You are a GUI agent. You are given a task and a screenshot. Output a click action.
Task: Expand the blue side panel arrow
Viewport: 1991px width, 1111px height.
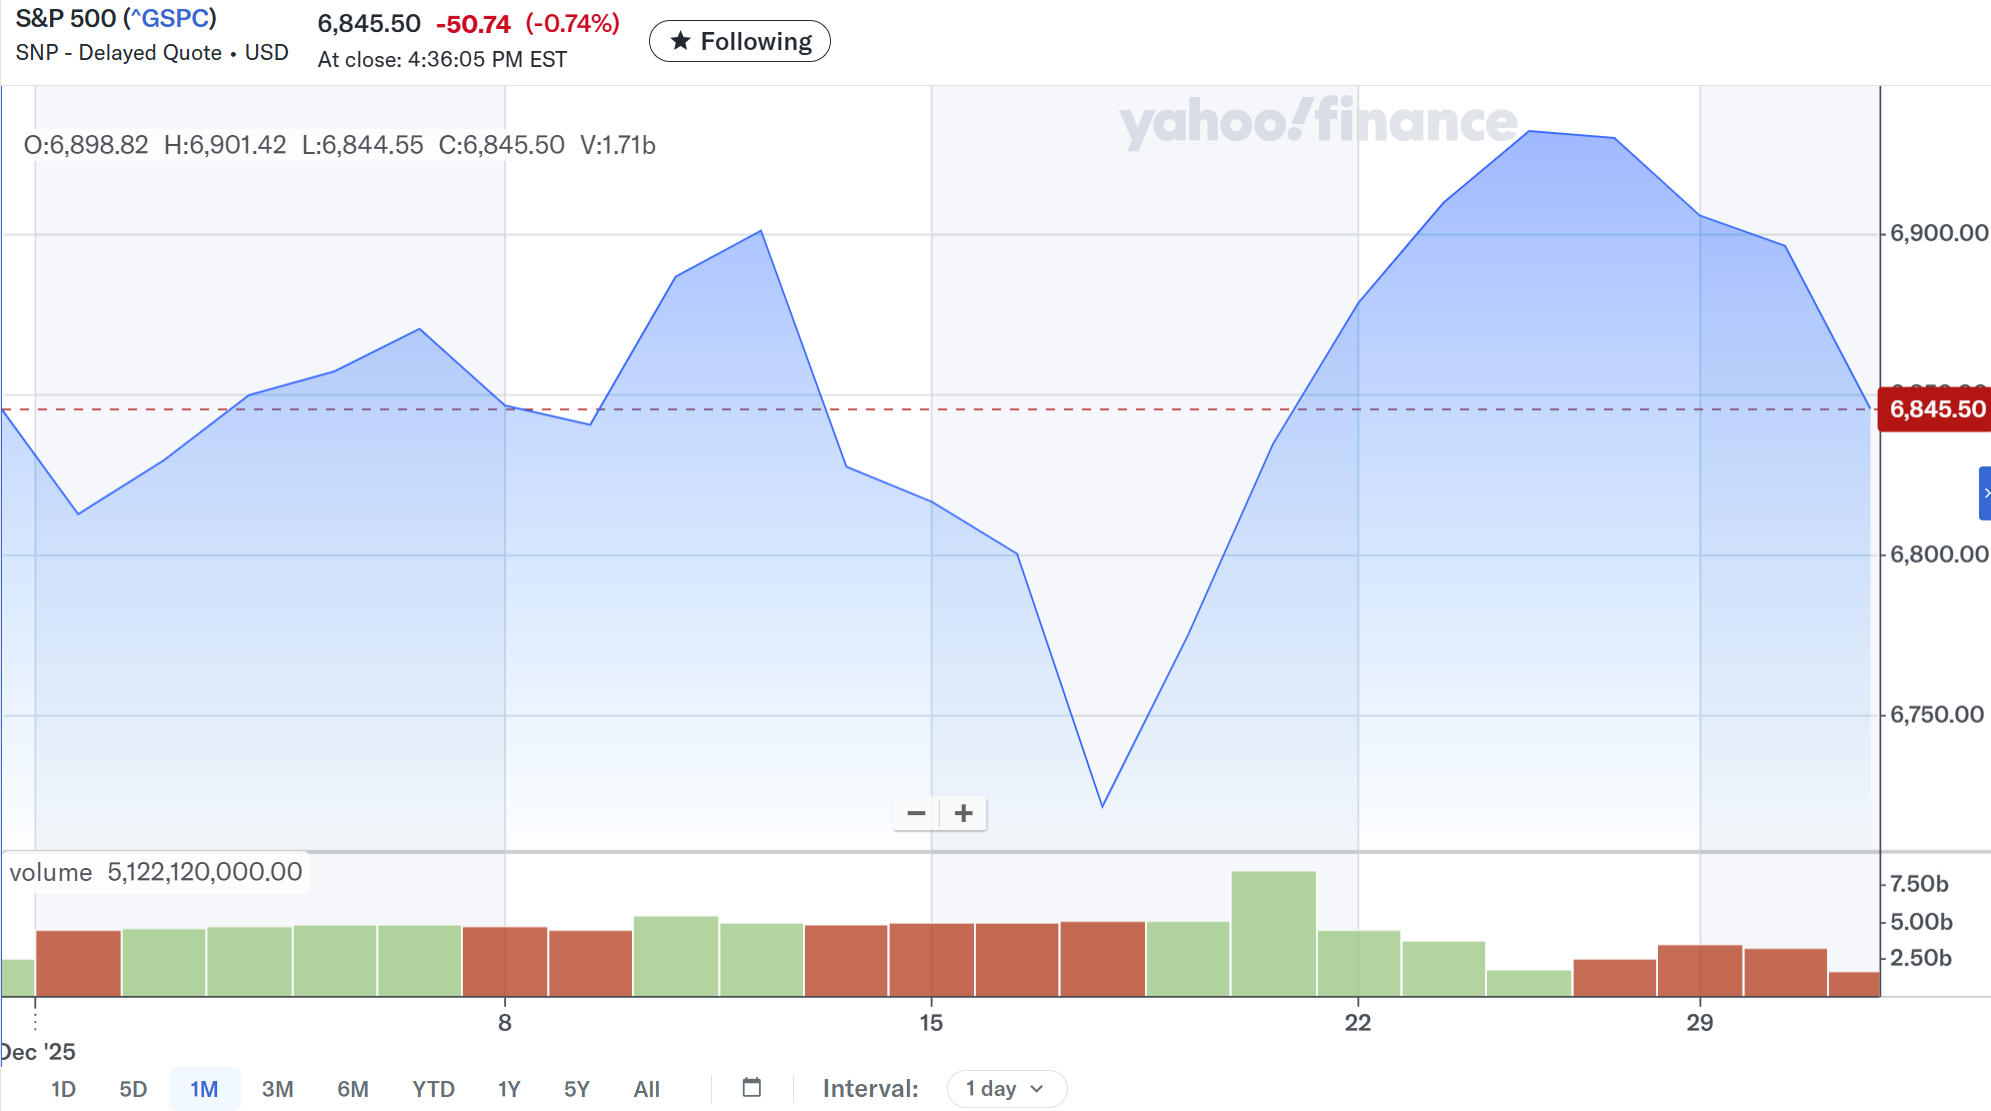[x=1985, y=493]
